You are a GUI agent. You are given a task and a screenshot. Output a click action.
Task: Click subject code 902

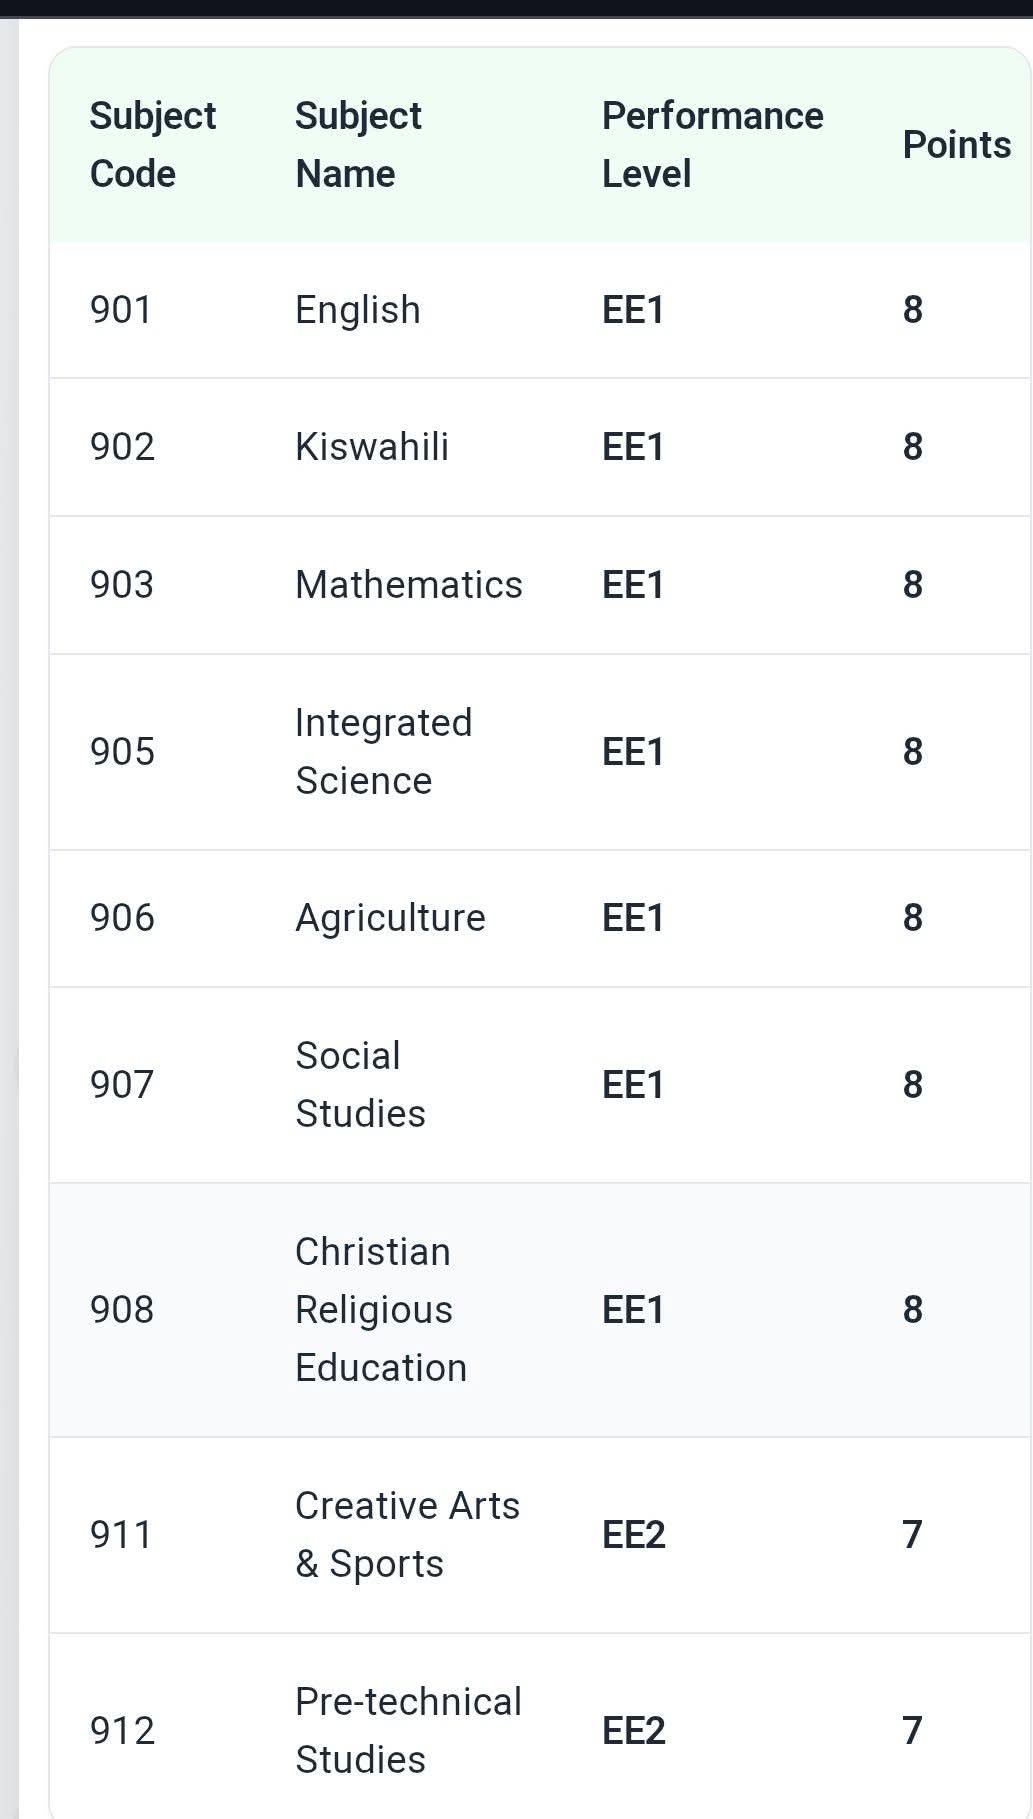pos(122,447)
